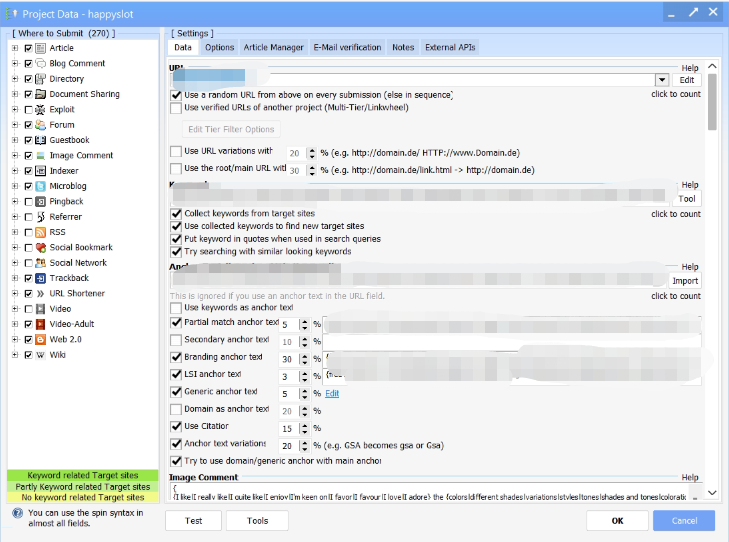The height and width of the screenshot is (542, 729).
Task: Click the Directory category icon
Action: point(41,79)
